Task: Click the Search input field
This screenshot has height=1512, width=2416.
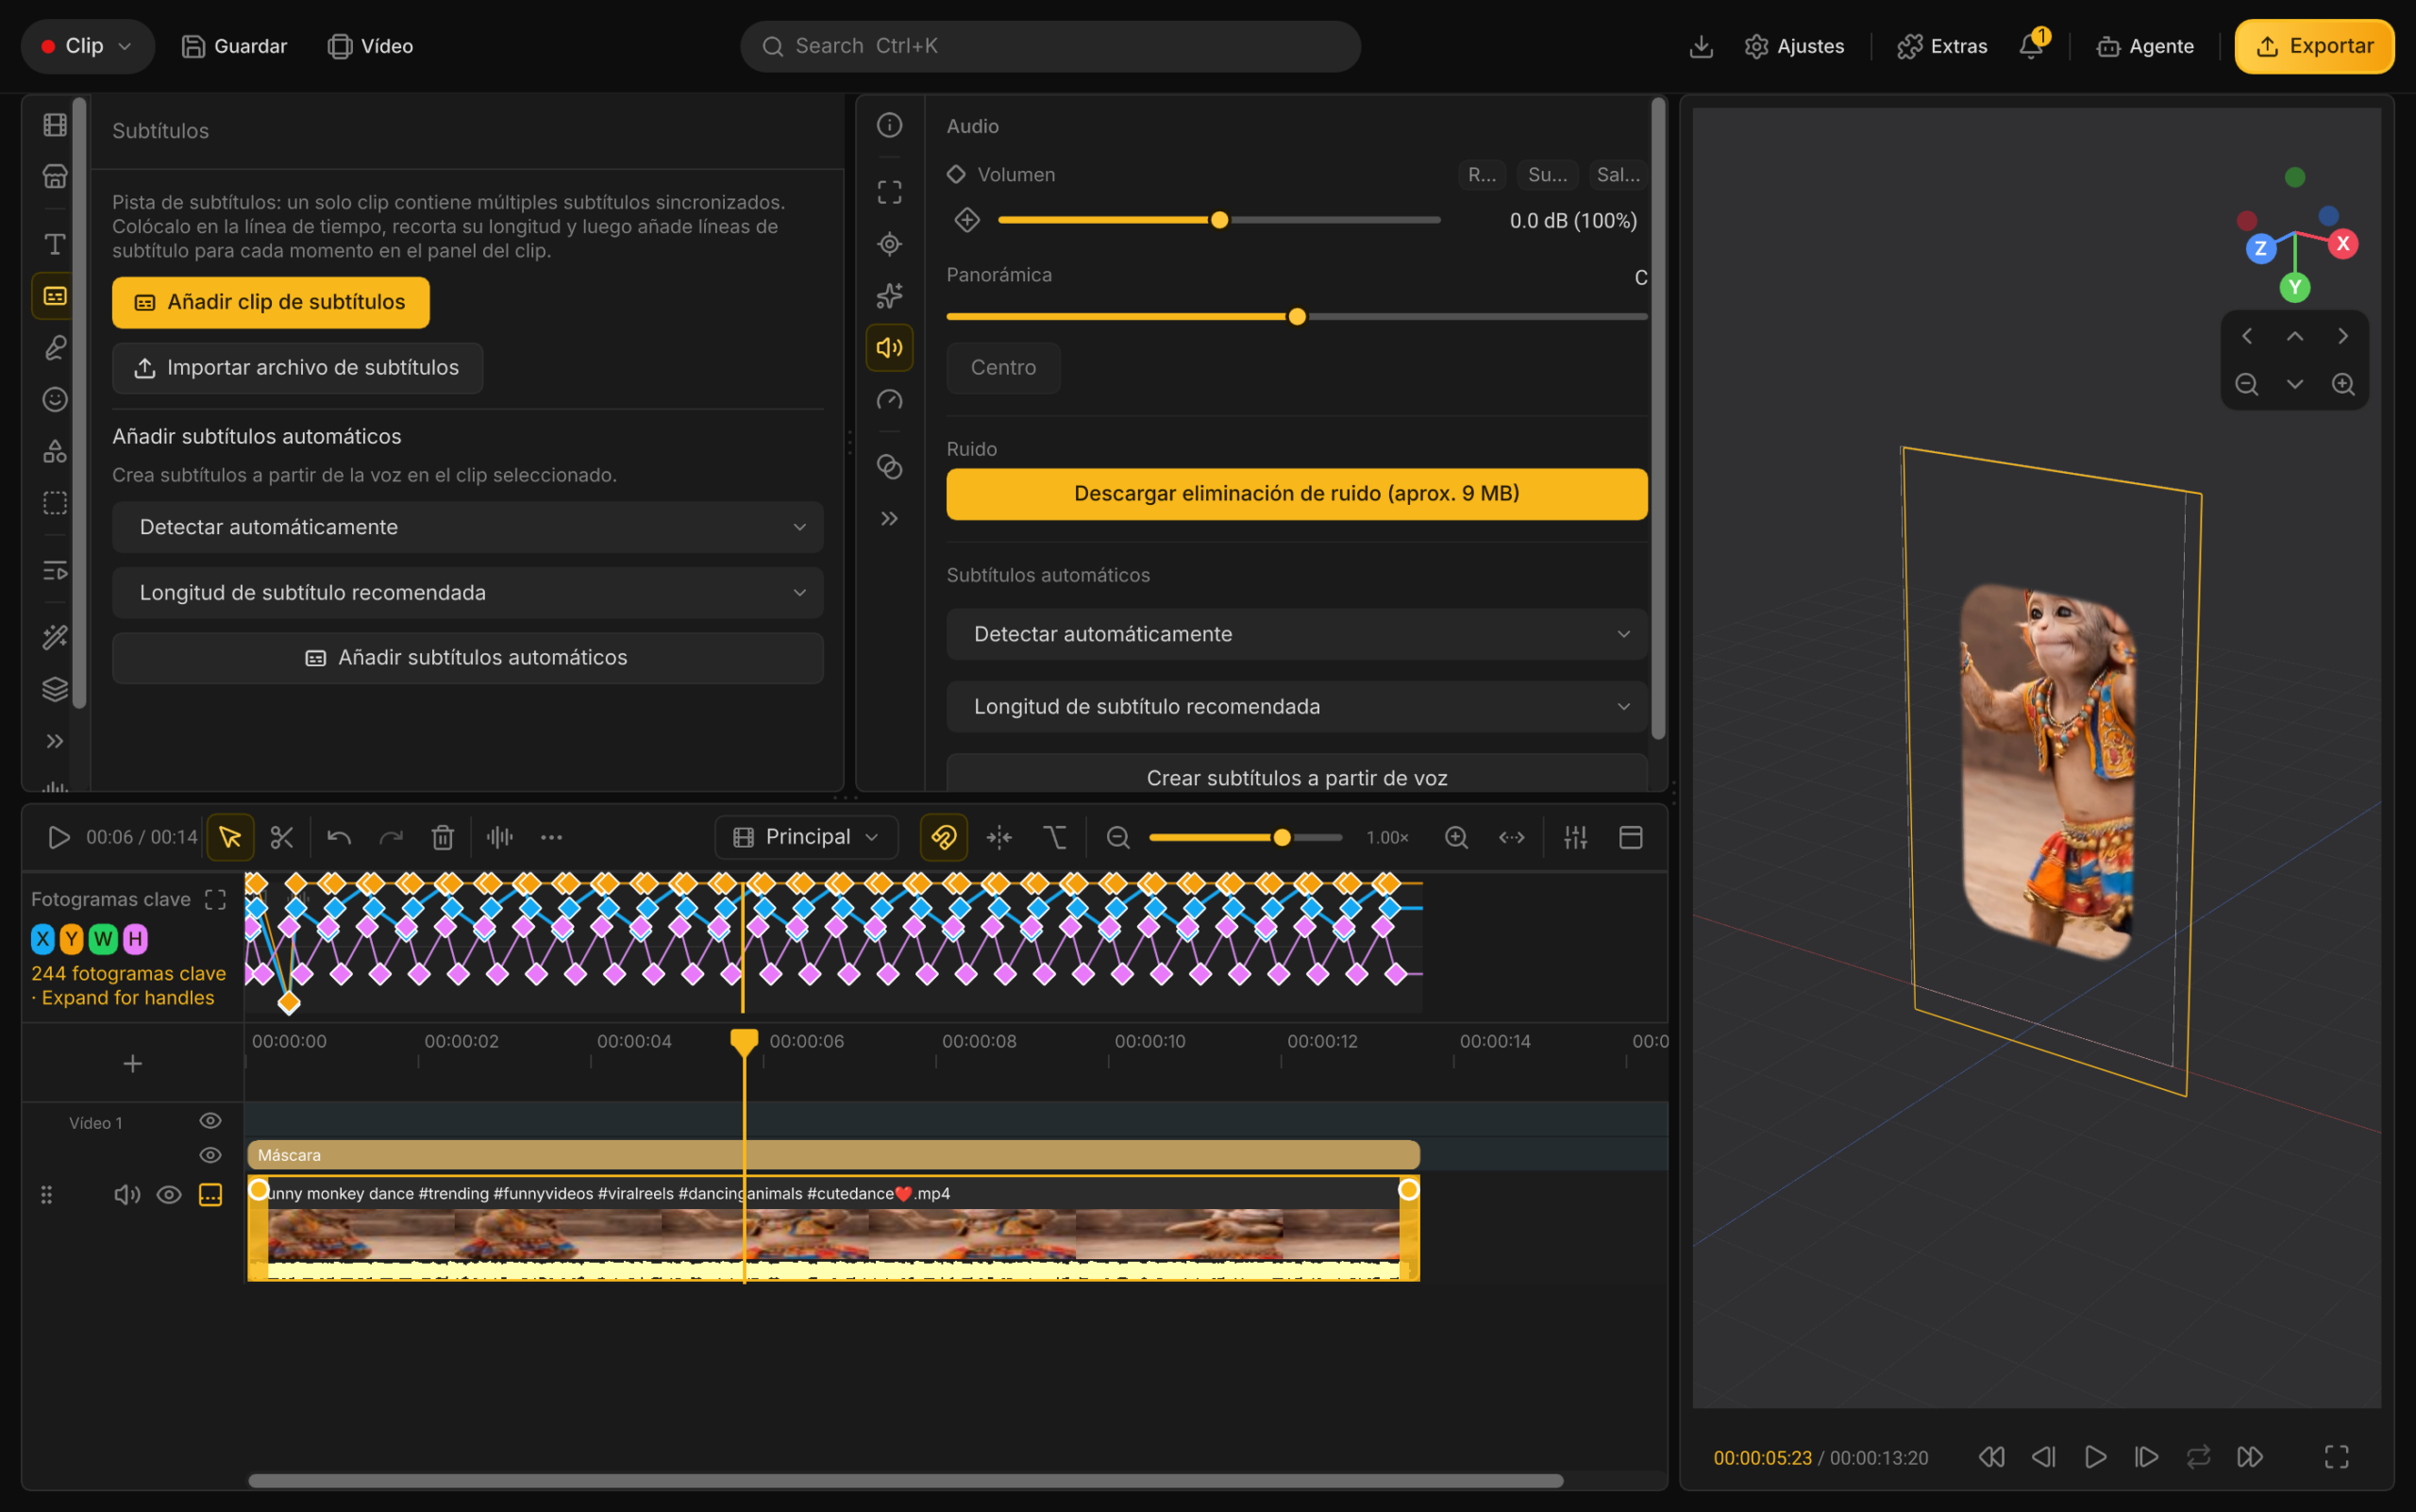Action: pyautogui.click(x=1050, y=46)
